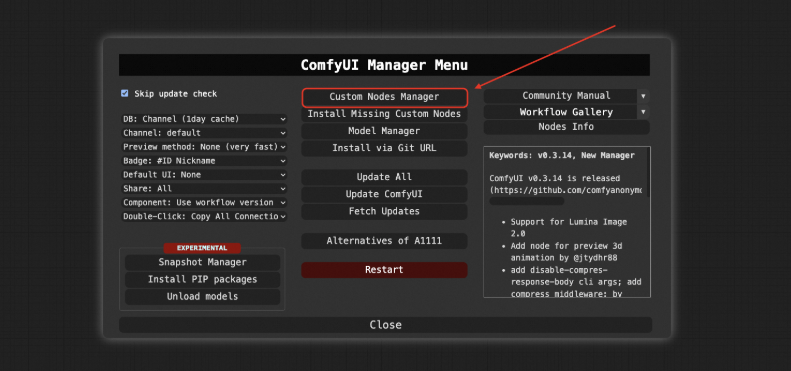Open Alternatives of A1111

[384, 241]
